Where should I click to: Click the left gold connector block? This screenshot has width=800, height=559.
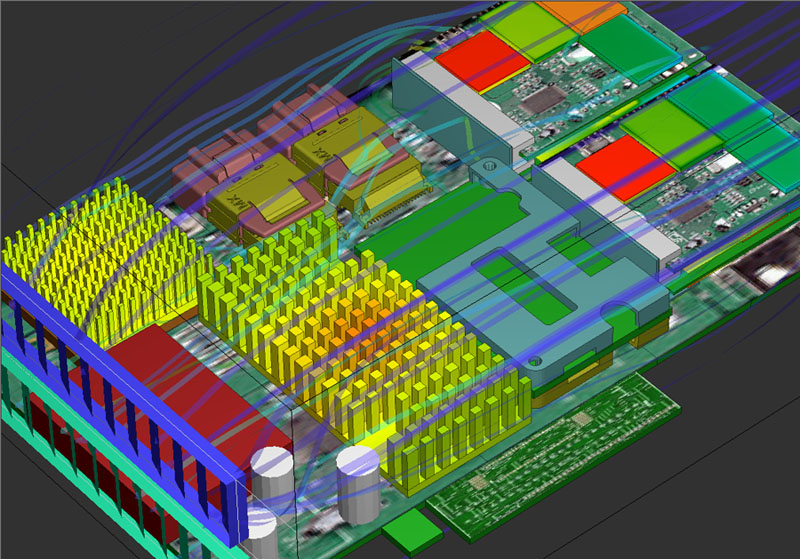(247, 197)
